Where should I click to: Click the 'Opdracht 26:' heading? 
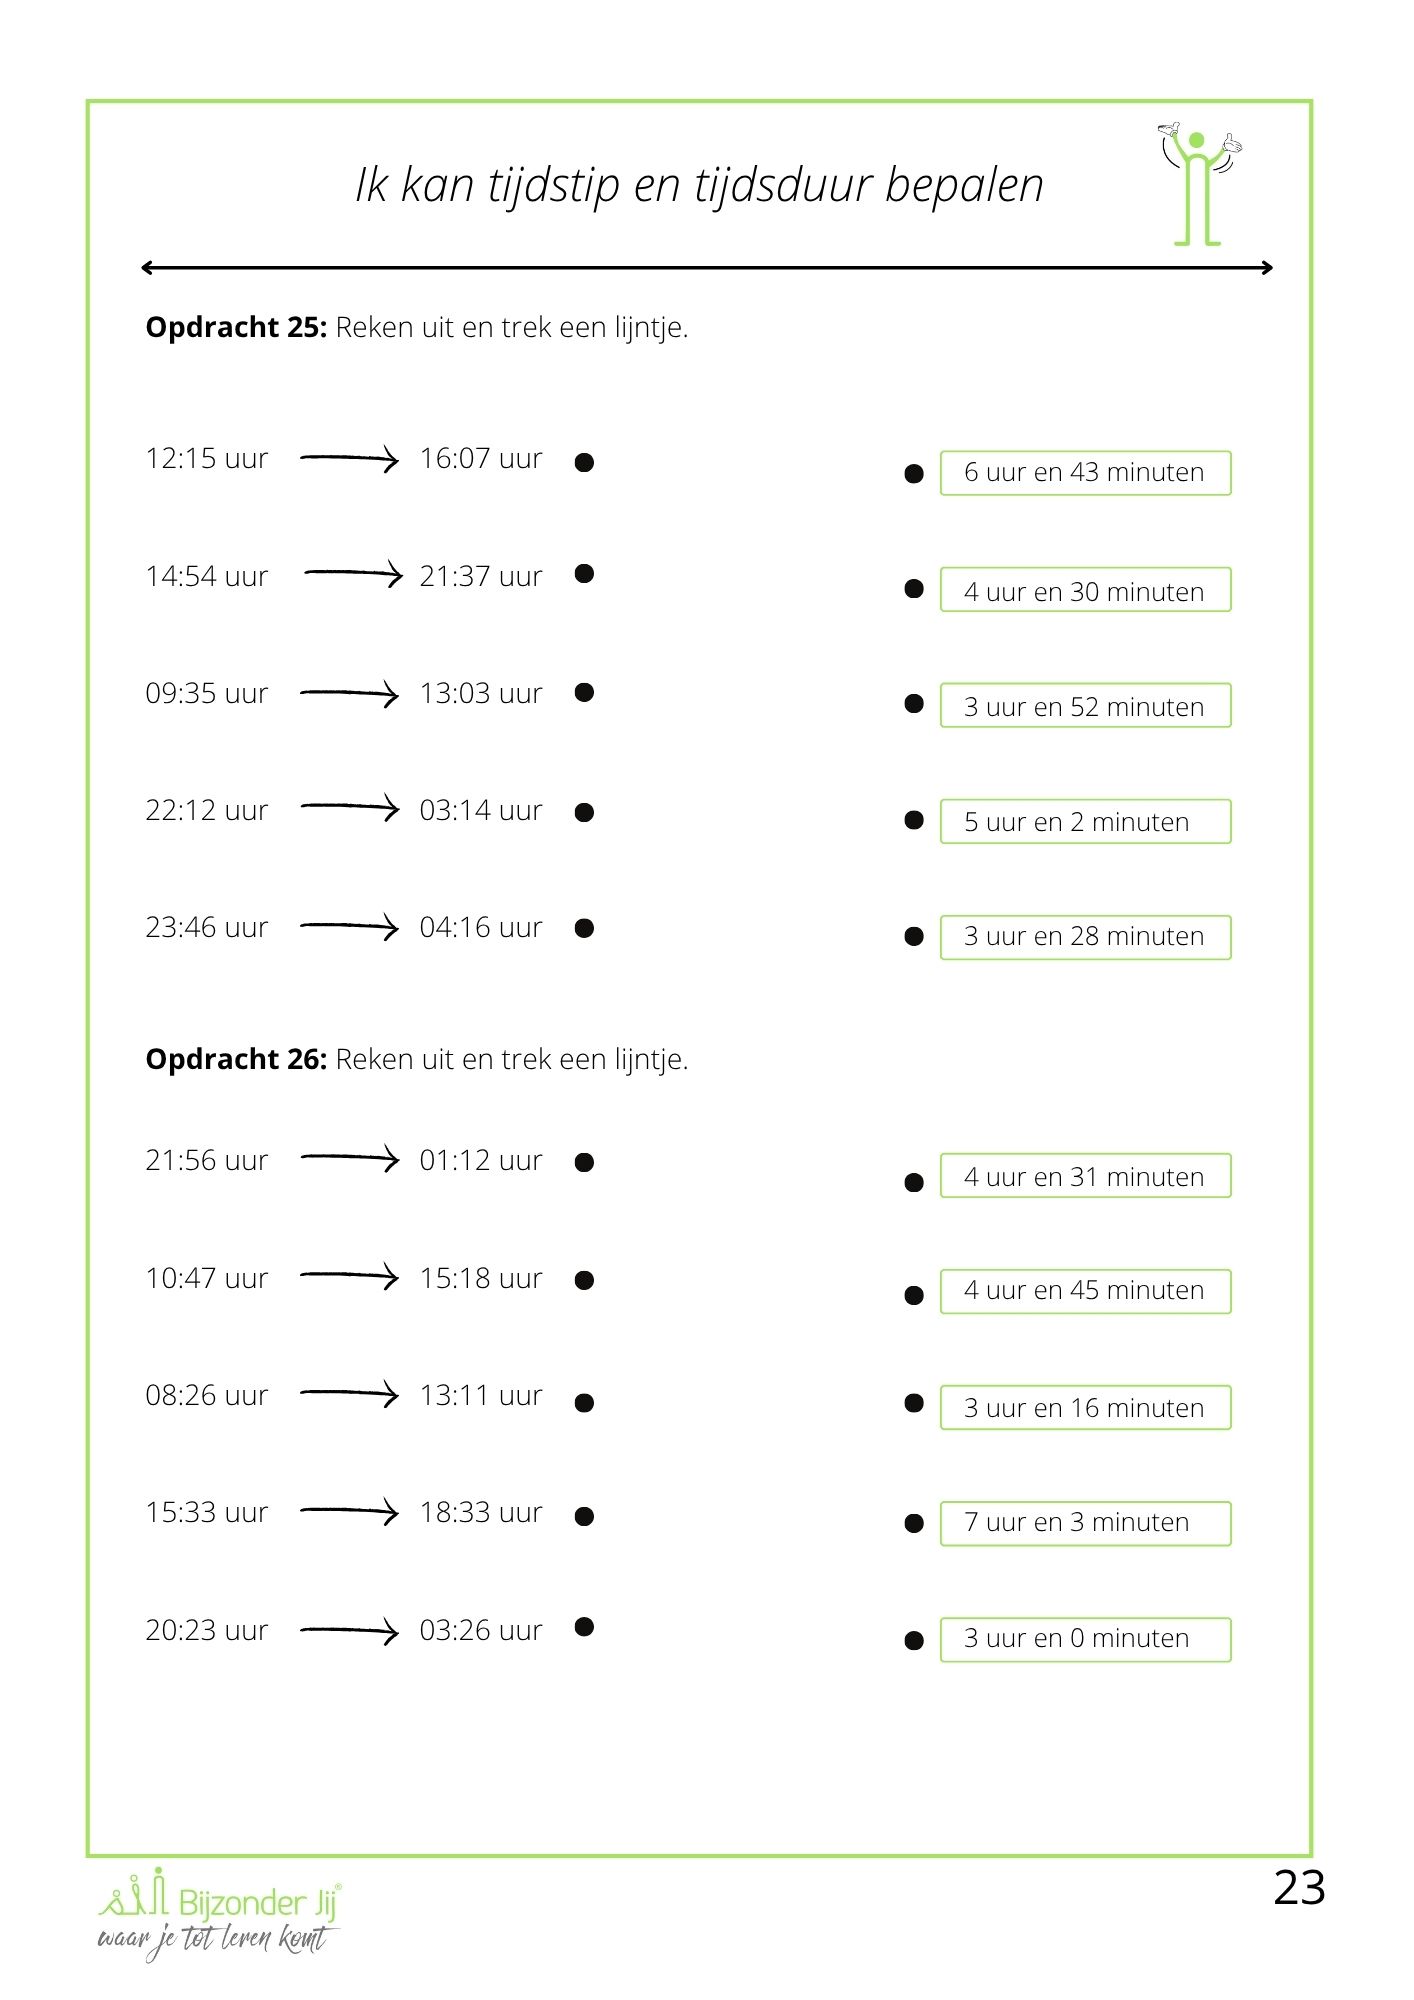tap(236, 1060)
